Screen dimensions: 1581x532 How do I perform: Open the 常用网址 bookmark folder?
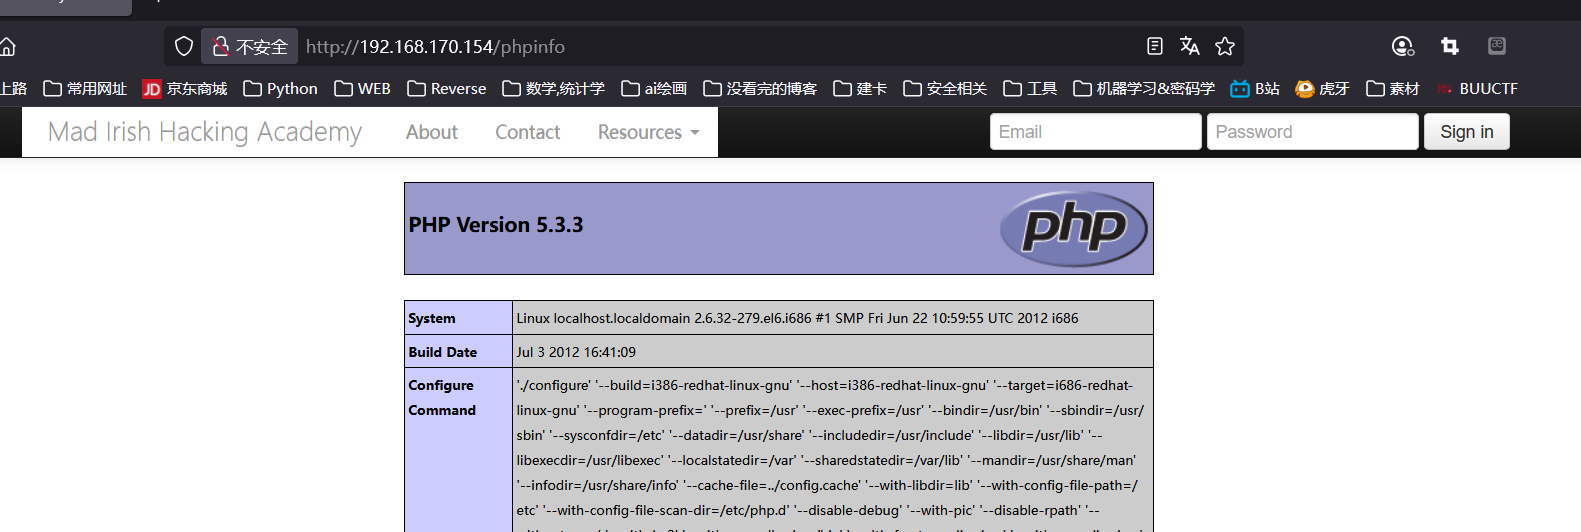tap(85, 89)
